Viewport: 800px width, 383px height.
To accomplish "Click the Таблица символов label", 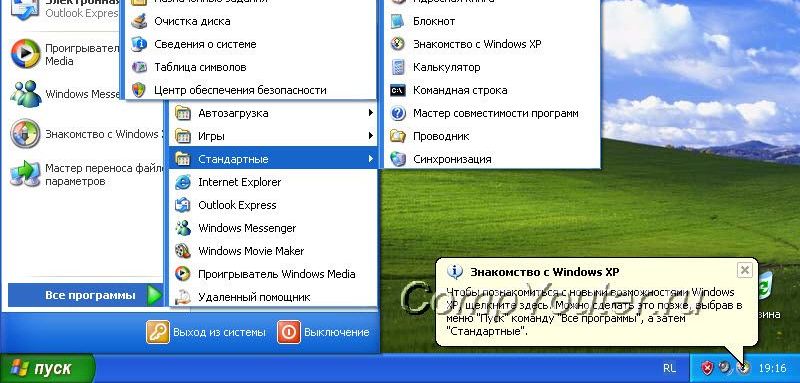I will point(201,67).
